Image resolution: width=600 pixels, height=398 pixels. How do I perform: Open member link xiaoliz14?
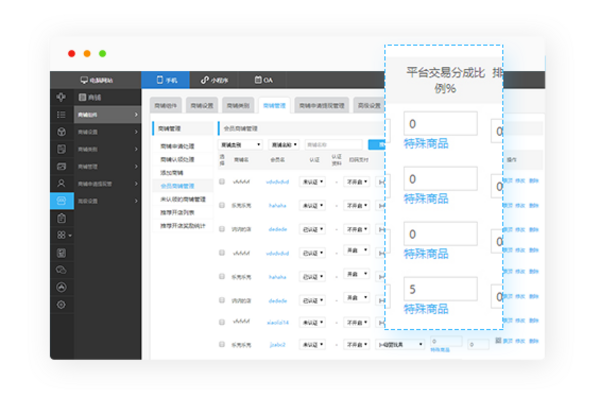pos(277,323)
